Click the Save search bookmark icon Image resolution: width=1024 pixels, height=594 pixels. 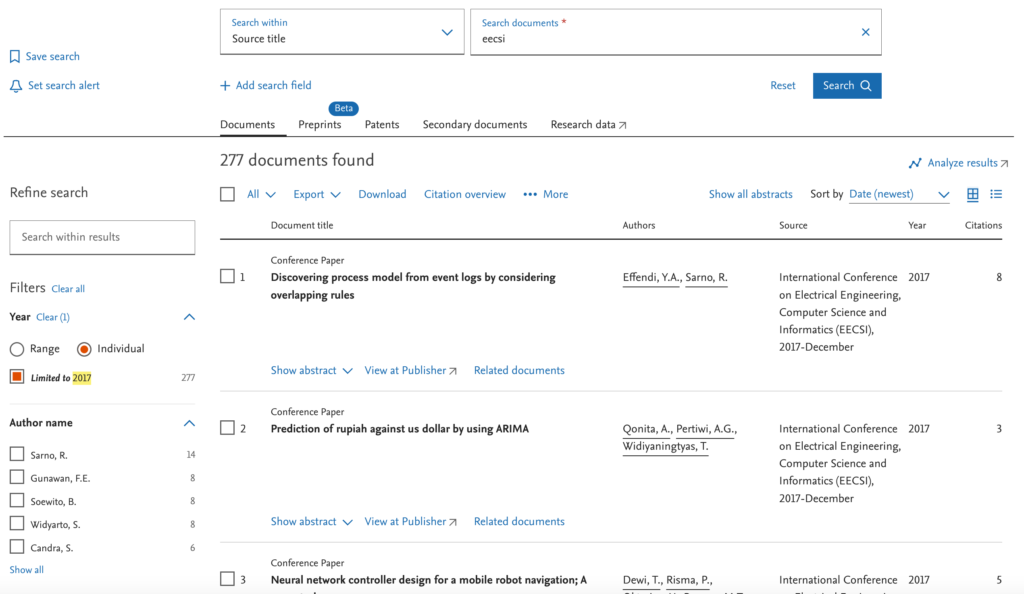(x=15, y=57)
